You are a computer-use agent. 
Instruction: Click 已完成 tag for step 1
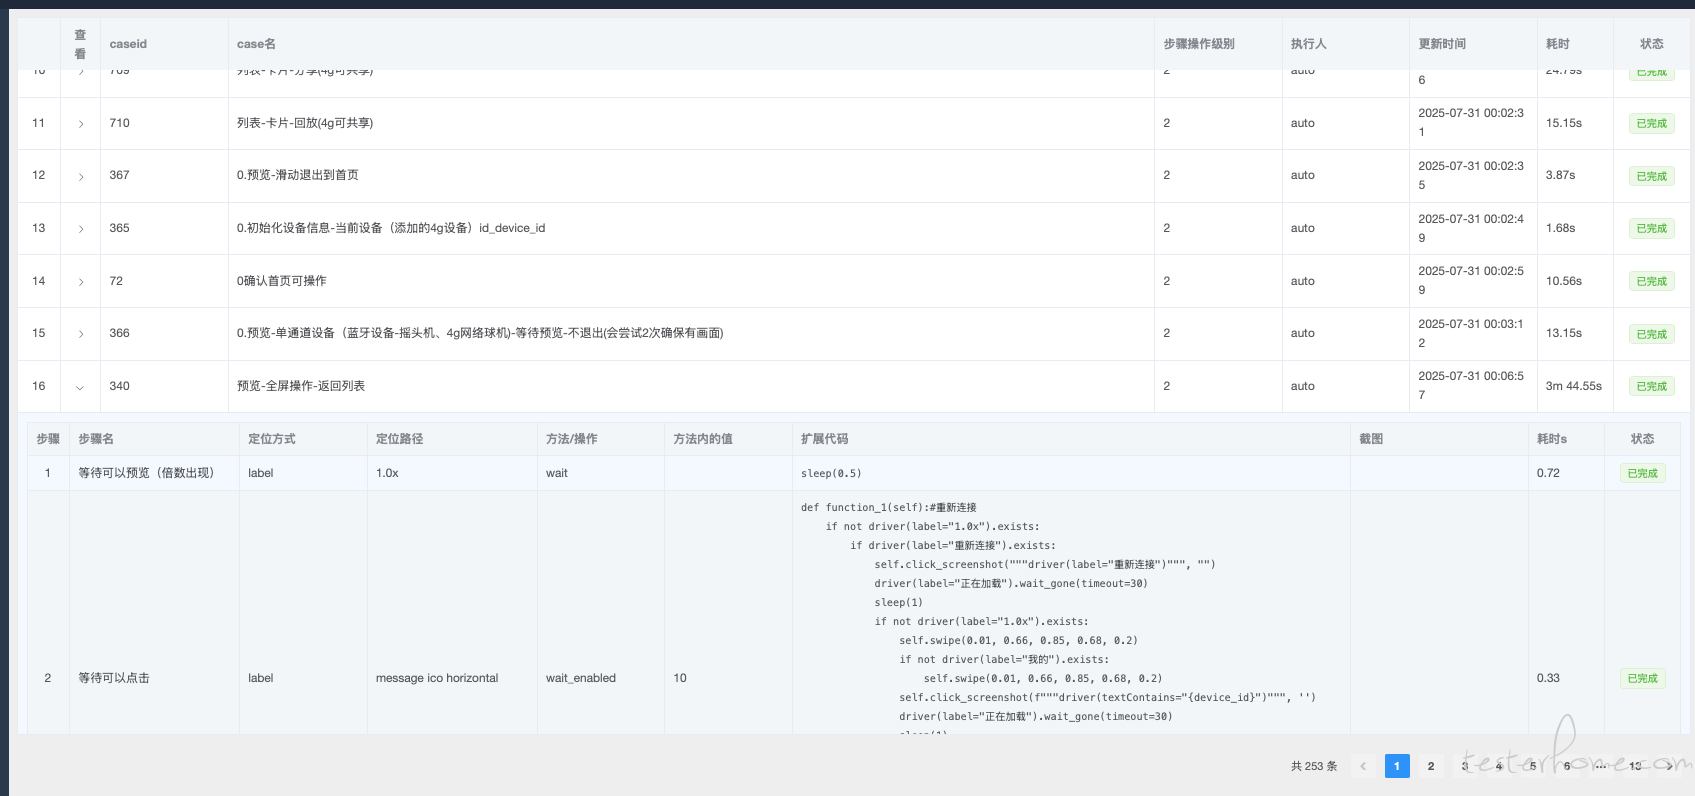tap(1642, 474)
